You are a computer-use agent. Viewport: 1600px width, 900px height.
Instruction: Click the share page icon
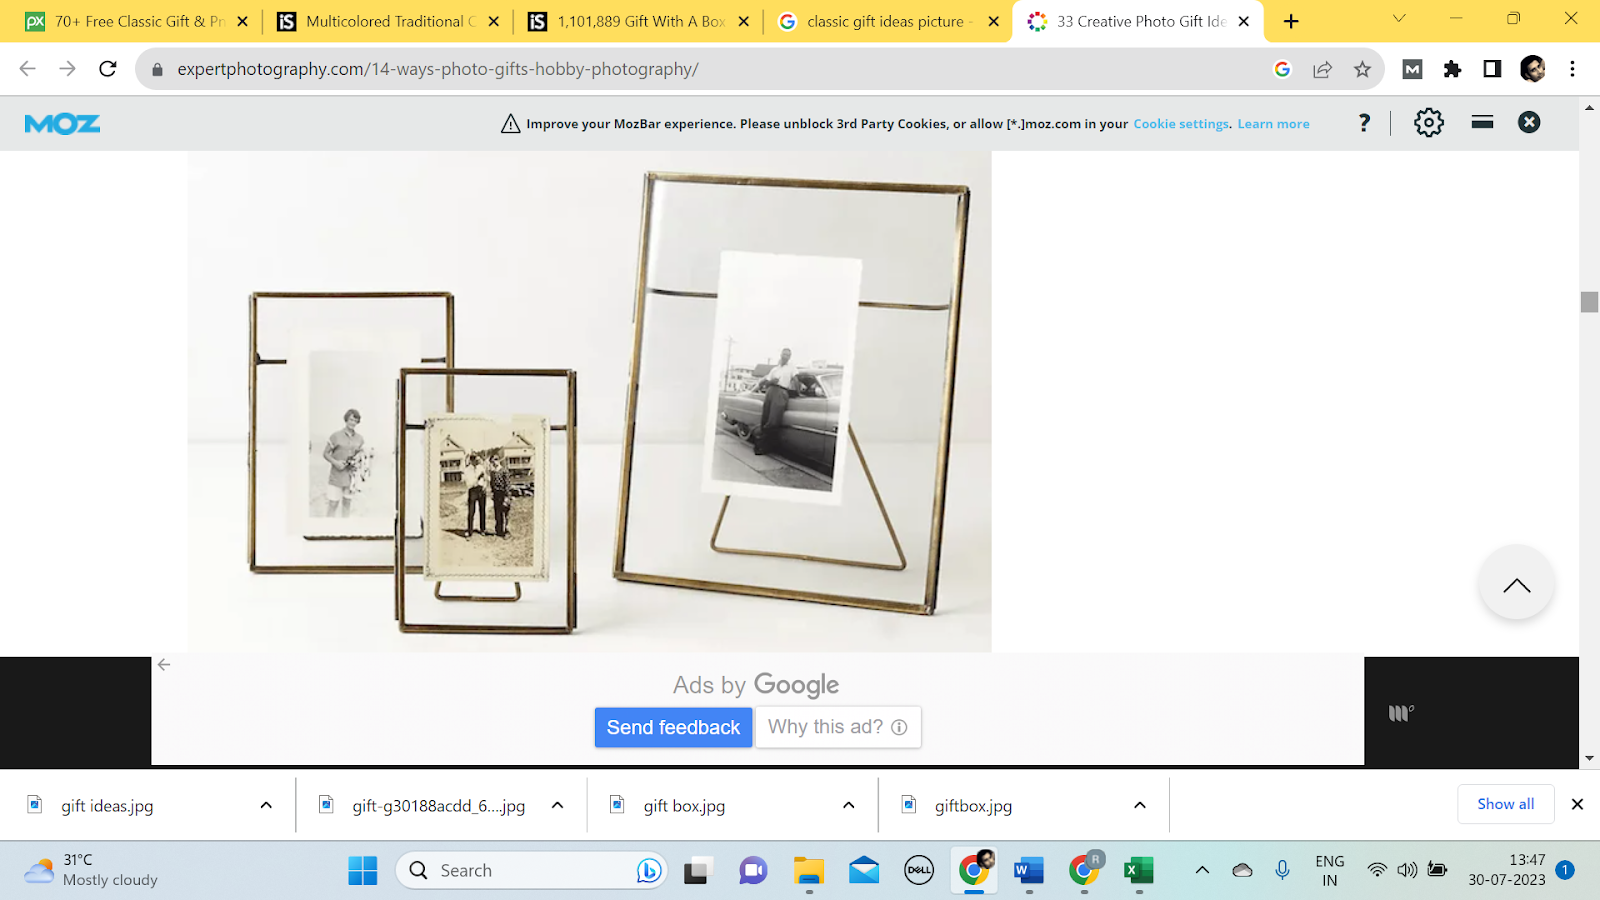[x=1322, y=69]
